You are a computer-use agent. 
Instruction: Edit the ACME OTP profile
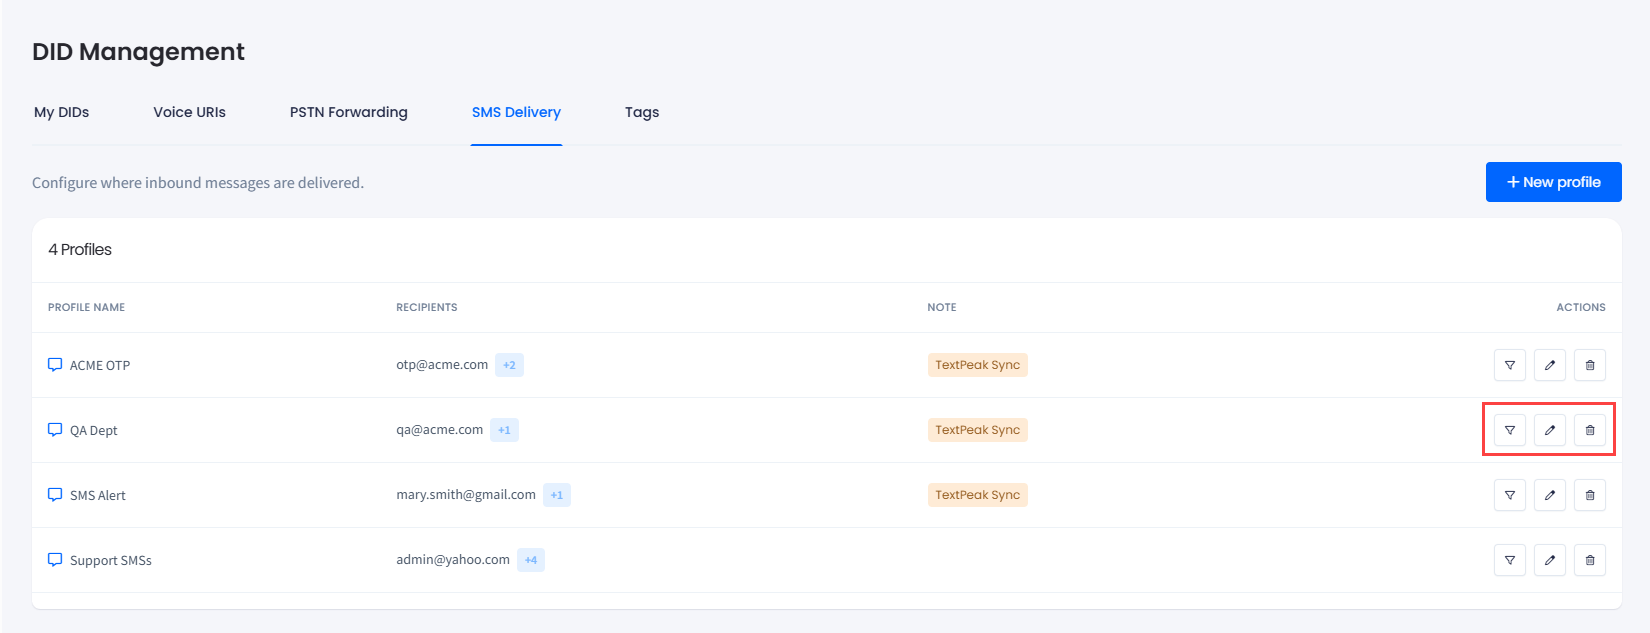click(x=1550, y=365)
